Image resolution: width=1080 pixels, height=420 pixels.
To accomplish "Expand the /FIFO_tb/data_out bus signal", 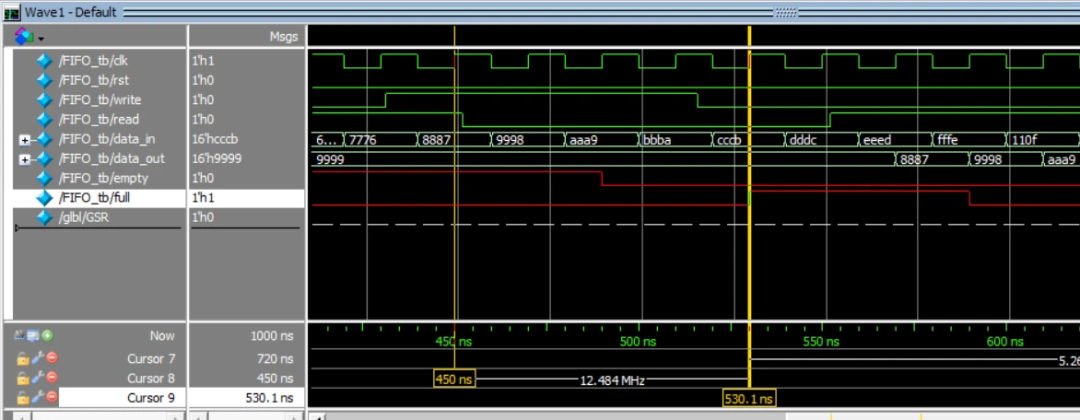I will (x=24, y=159).
